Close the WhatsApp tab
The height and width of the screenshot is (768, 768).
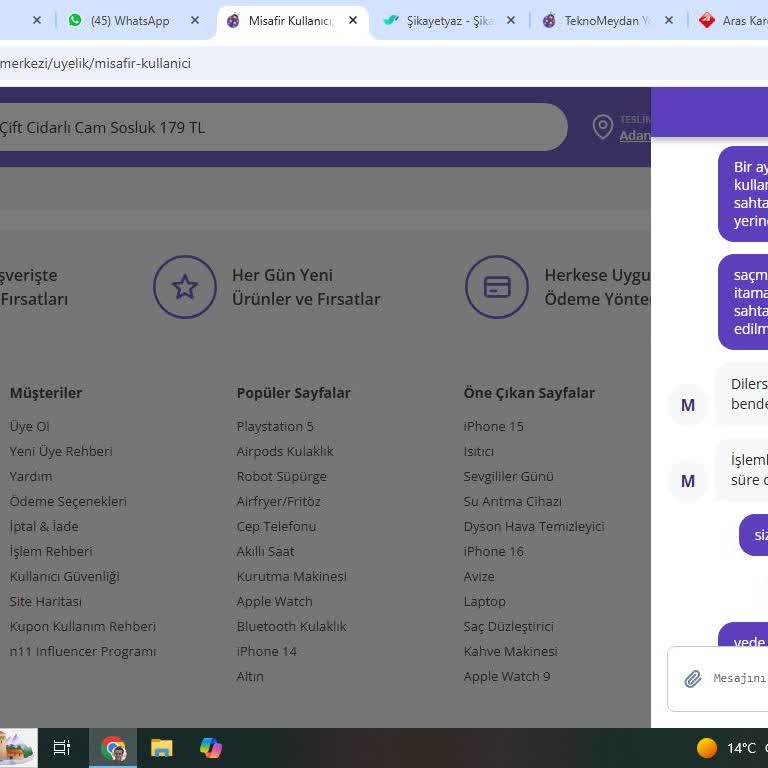[195, 21]
